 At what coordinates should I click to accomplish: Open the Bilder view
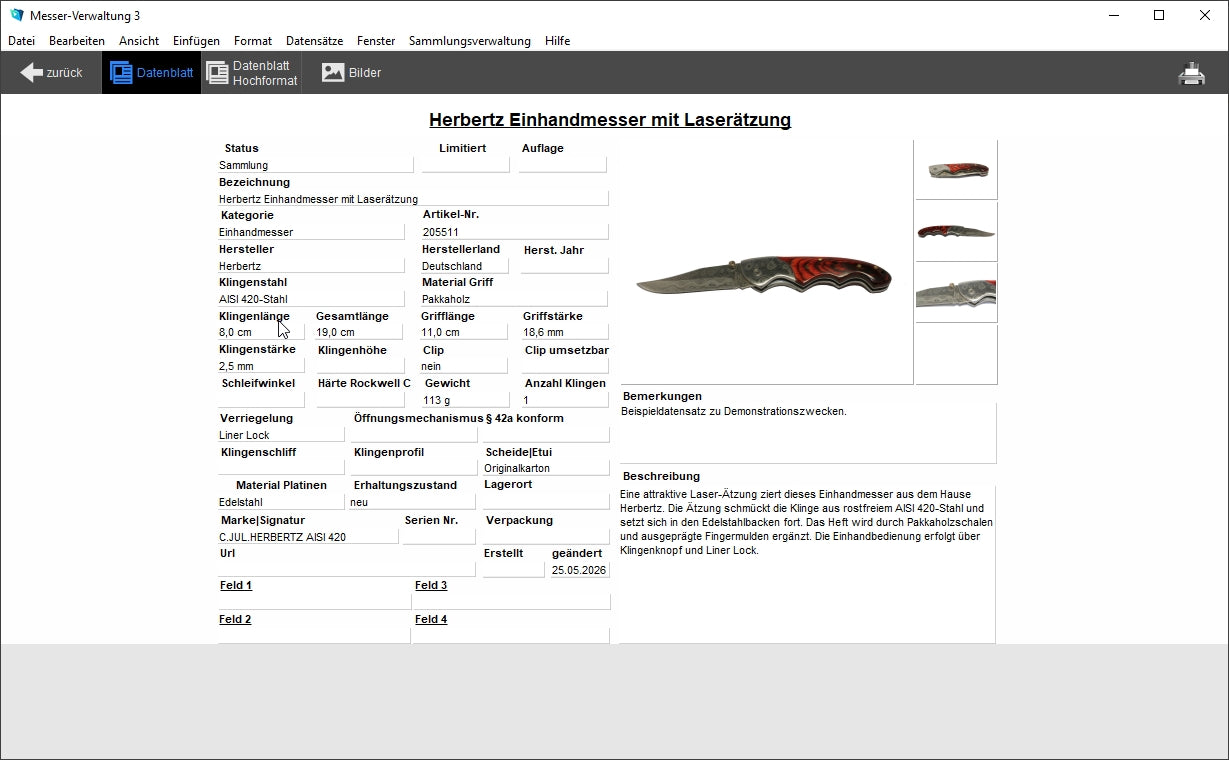click(351, 72)
